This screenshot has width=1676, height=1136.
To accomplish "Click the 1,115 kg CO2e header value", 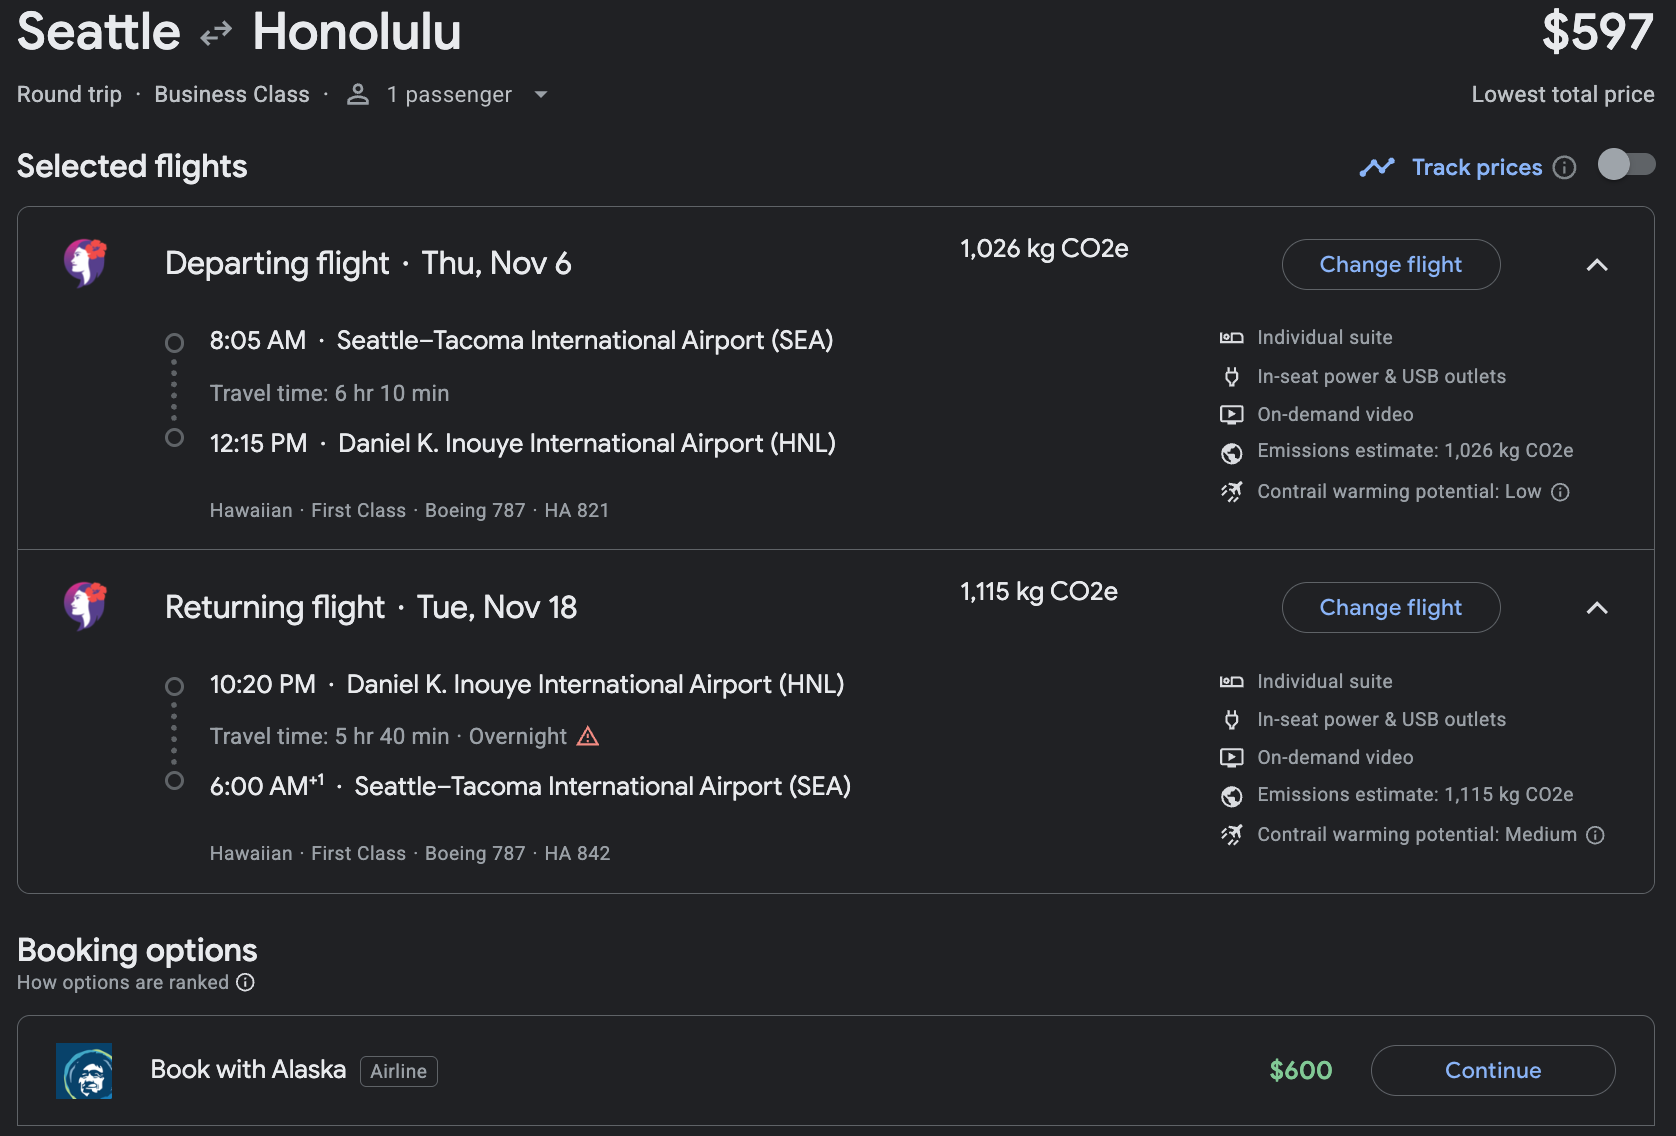I will tap(1039, 591).
